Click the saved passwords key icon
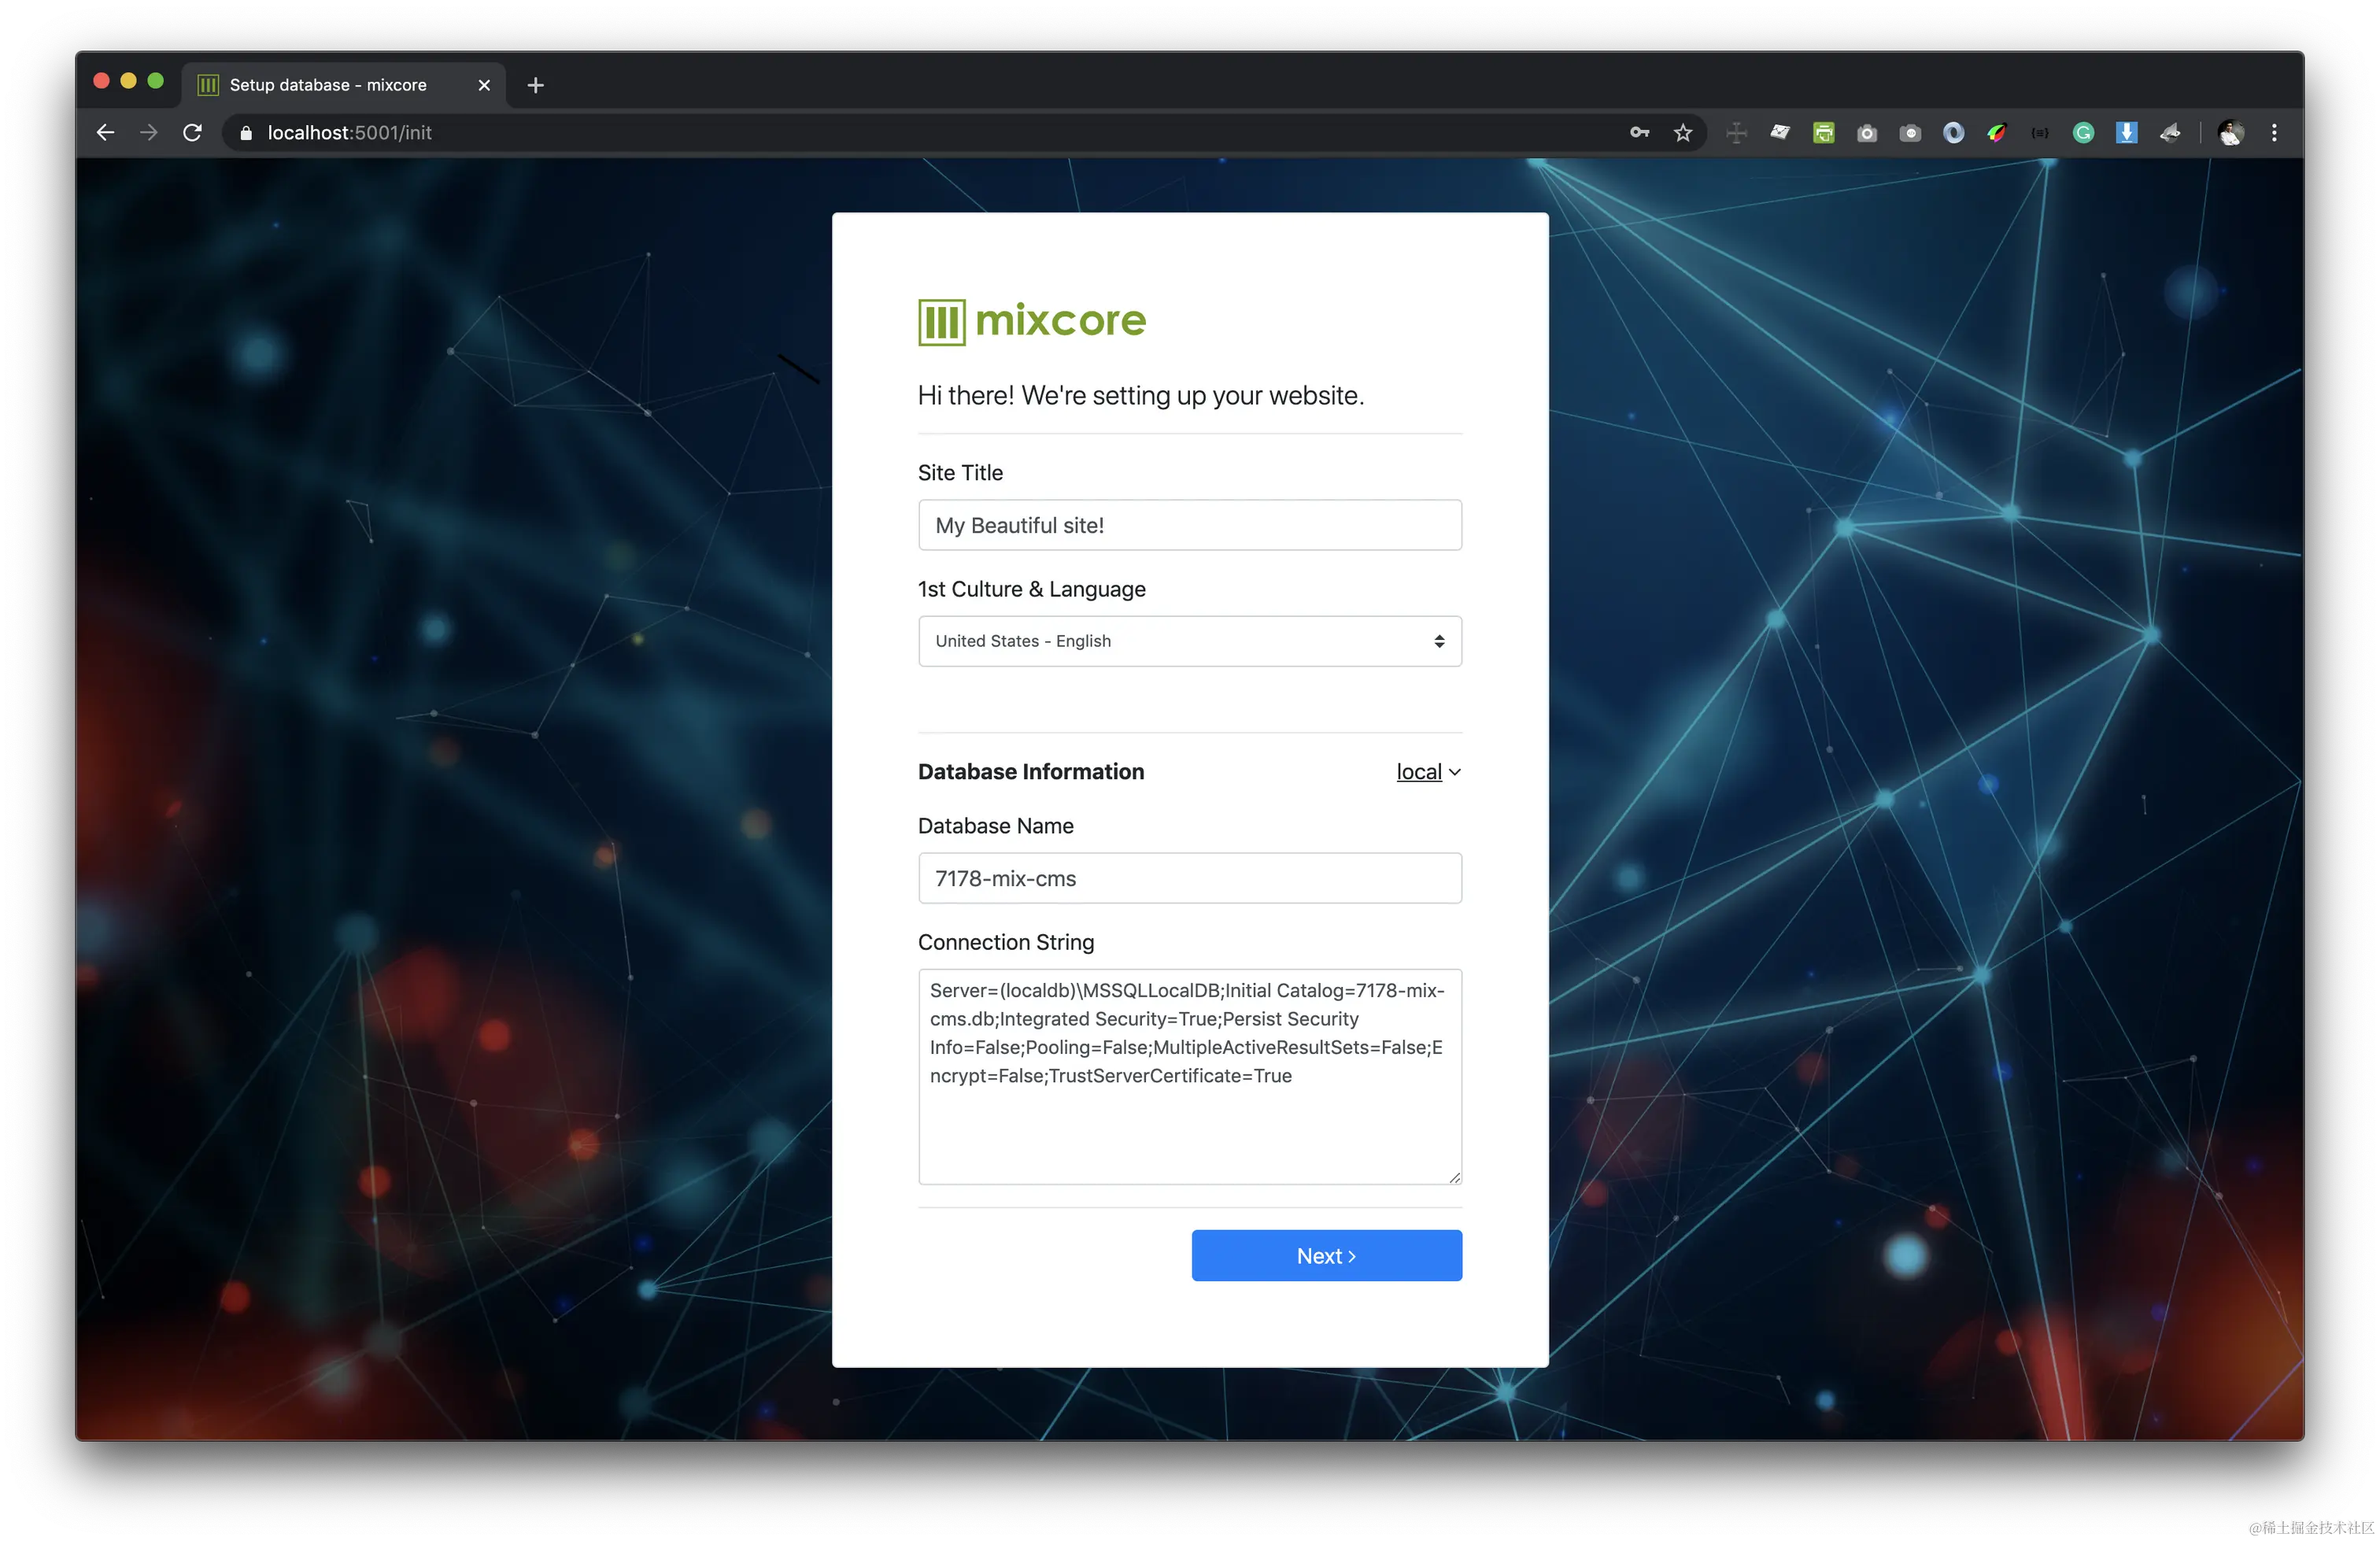Image resolution: width=2380 pixels, height=1541 pixels. (x=1639, y=132)
